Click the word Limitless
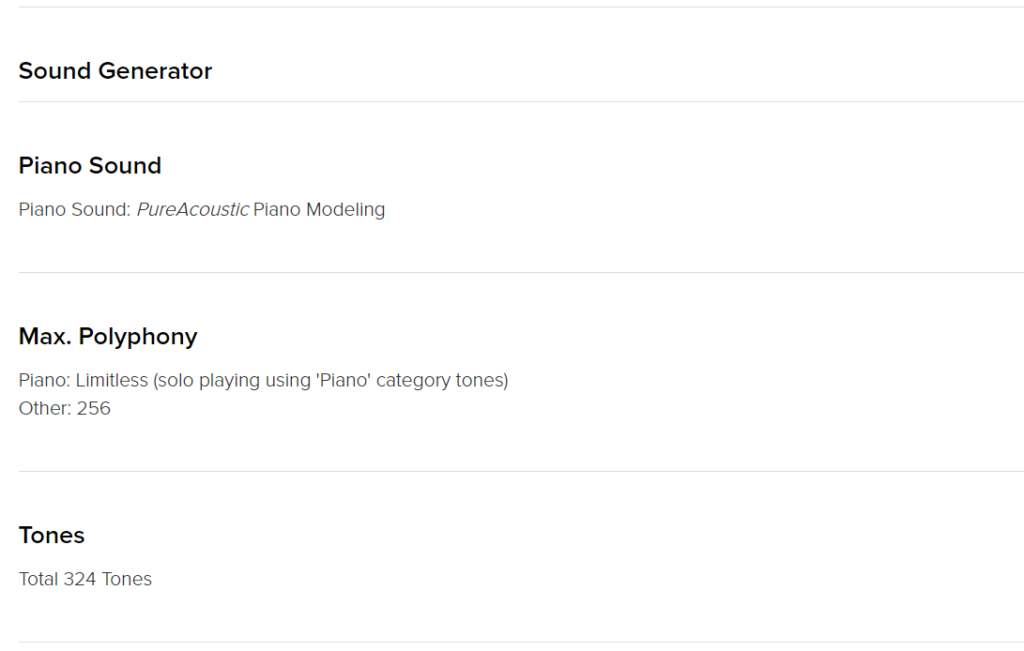 click(x=112, y=380)
